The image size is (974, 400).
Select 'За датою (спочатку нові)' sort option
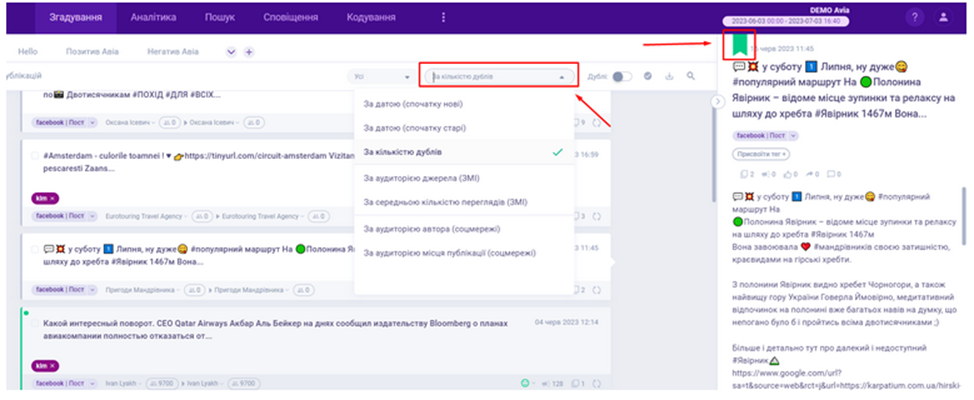412,104
